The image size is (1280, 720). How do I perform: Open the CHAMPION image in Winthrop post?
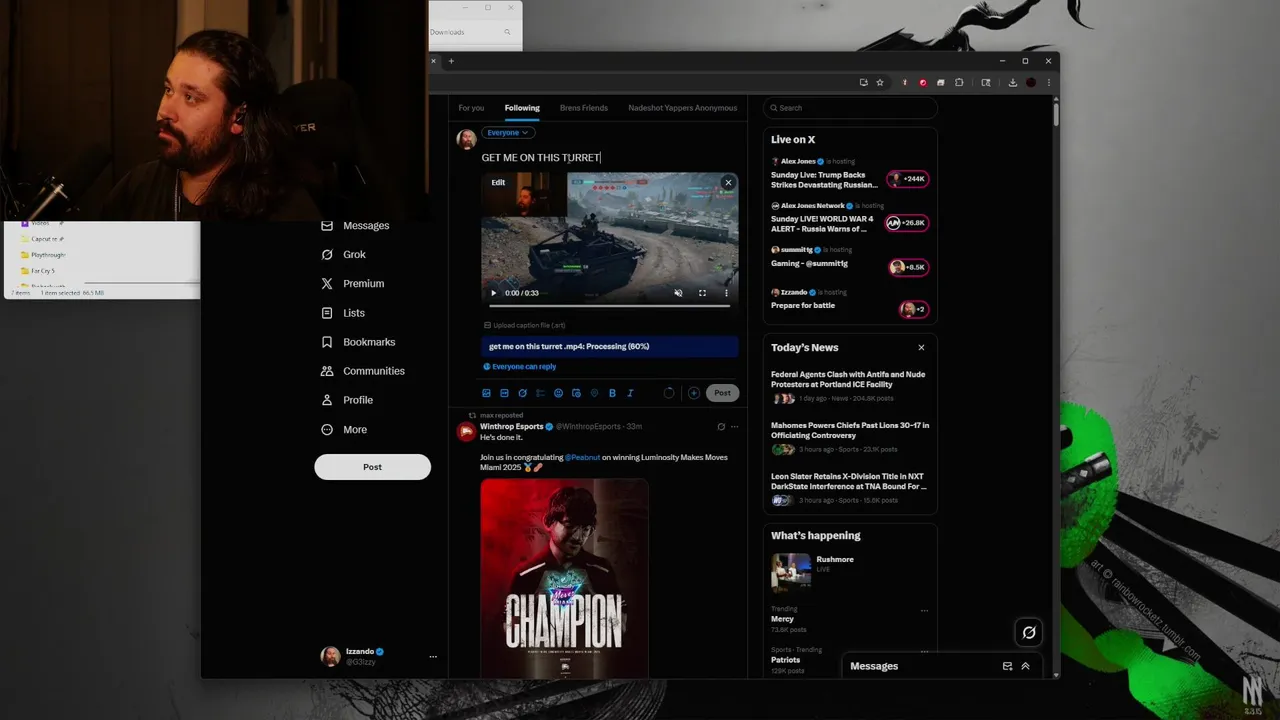point(564,579)
